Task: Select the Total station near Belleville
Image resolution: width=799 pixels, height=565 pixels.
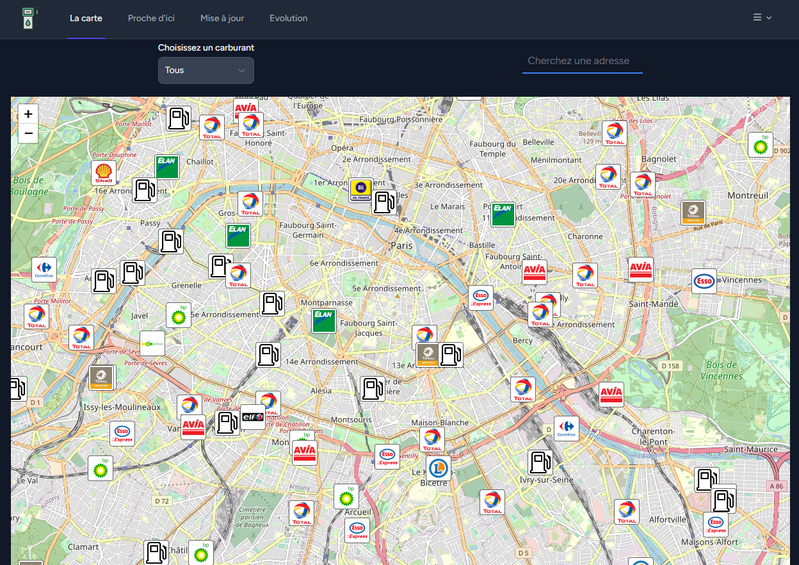Action: 615,133
